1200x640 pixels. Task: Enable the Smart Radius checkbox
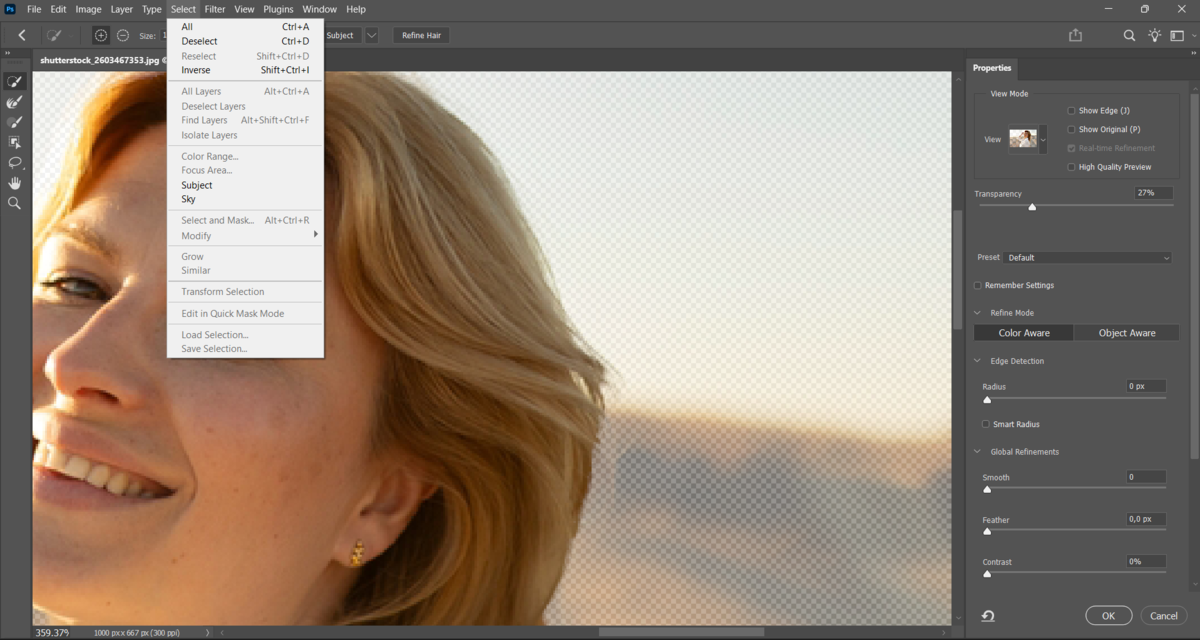[986, 424]
